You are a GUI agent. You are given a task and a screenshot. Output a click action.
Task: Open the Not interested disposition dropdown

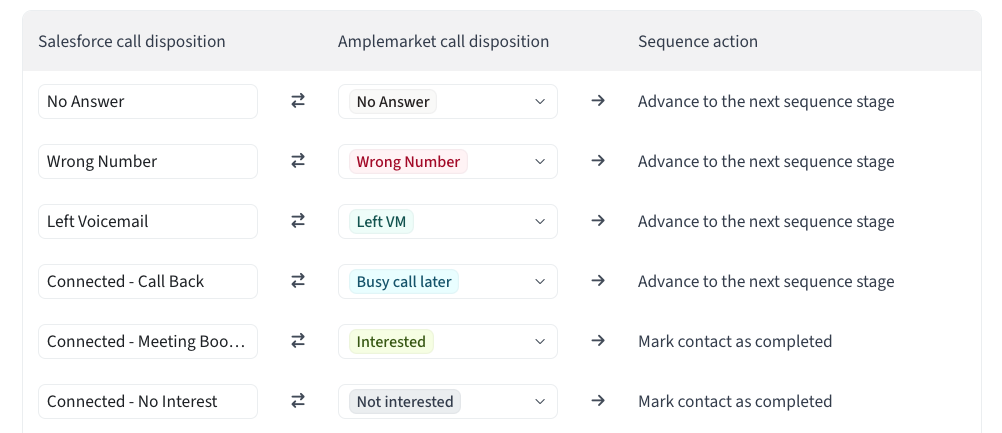pyautogui.click(x=447, y=401)
